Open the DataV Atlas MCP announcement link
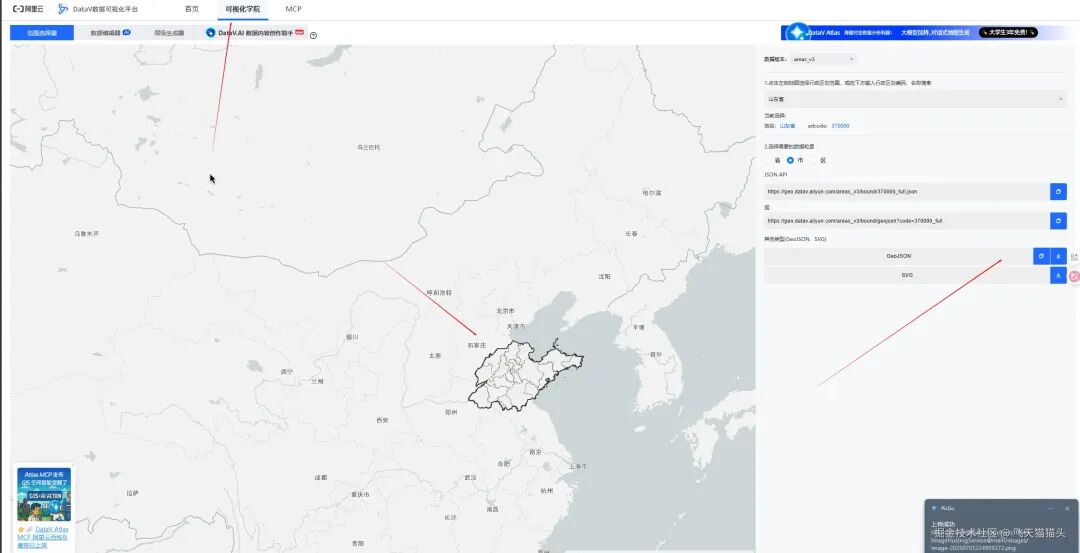The width and height of the screenshot is (1080, 553). coord(43,537)
